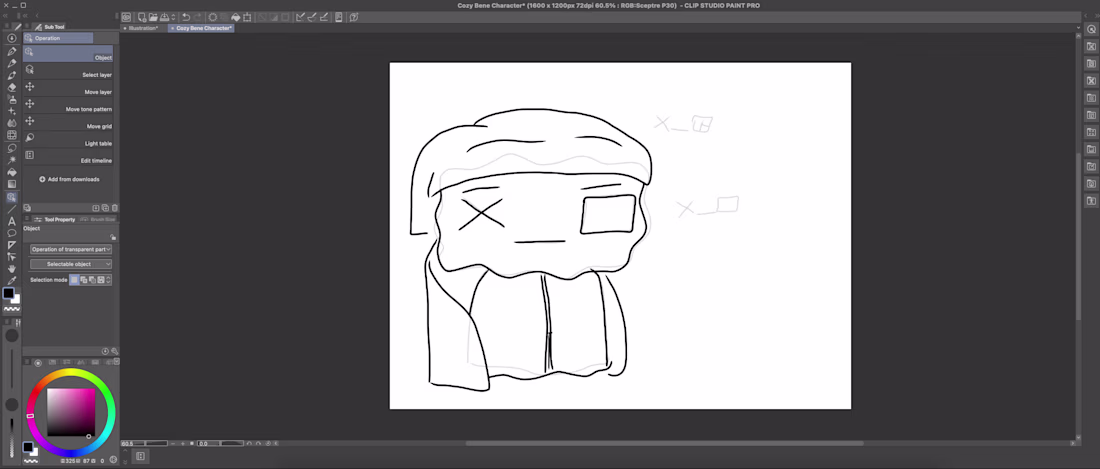The image size is (1100, 469).
Task: Select the Gradient tool
Action: [12, 184]
